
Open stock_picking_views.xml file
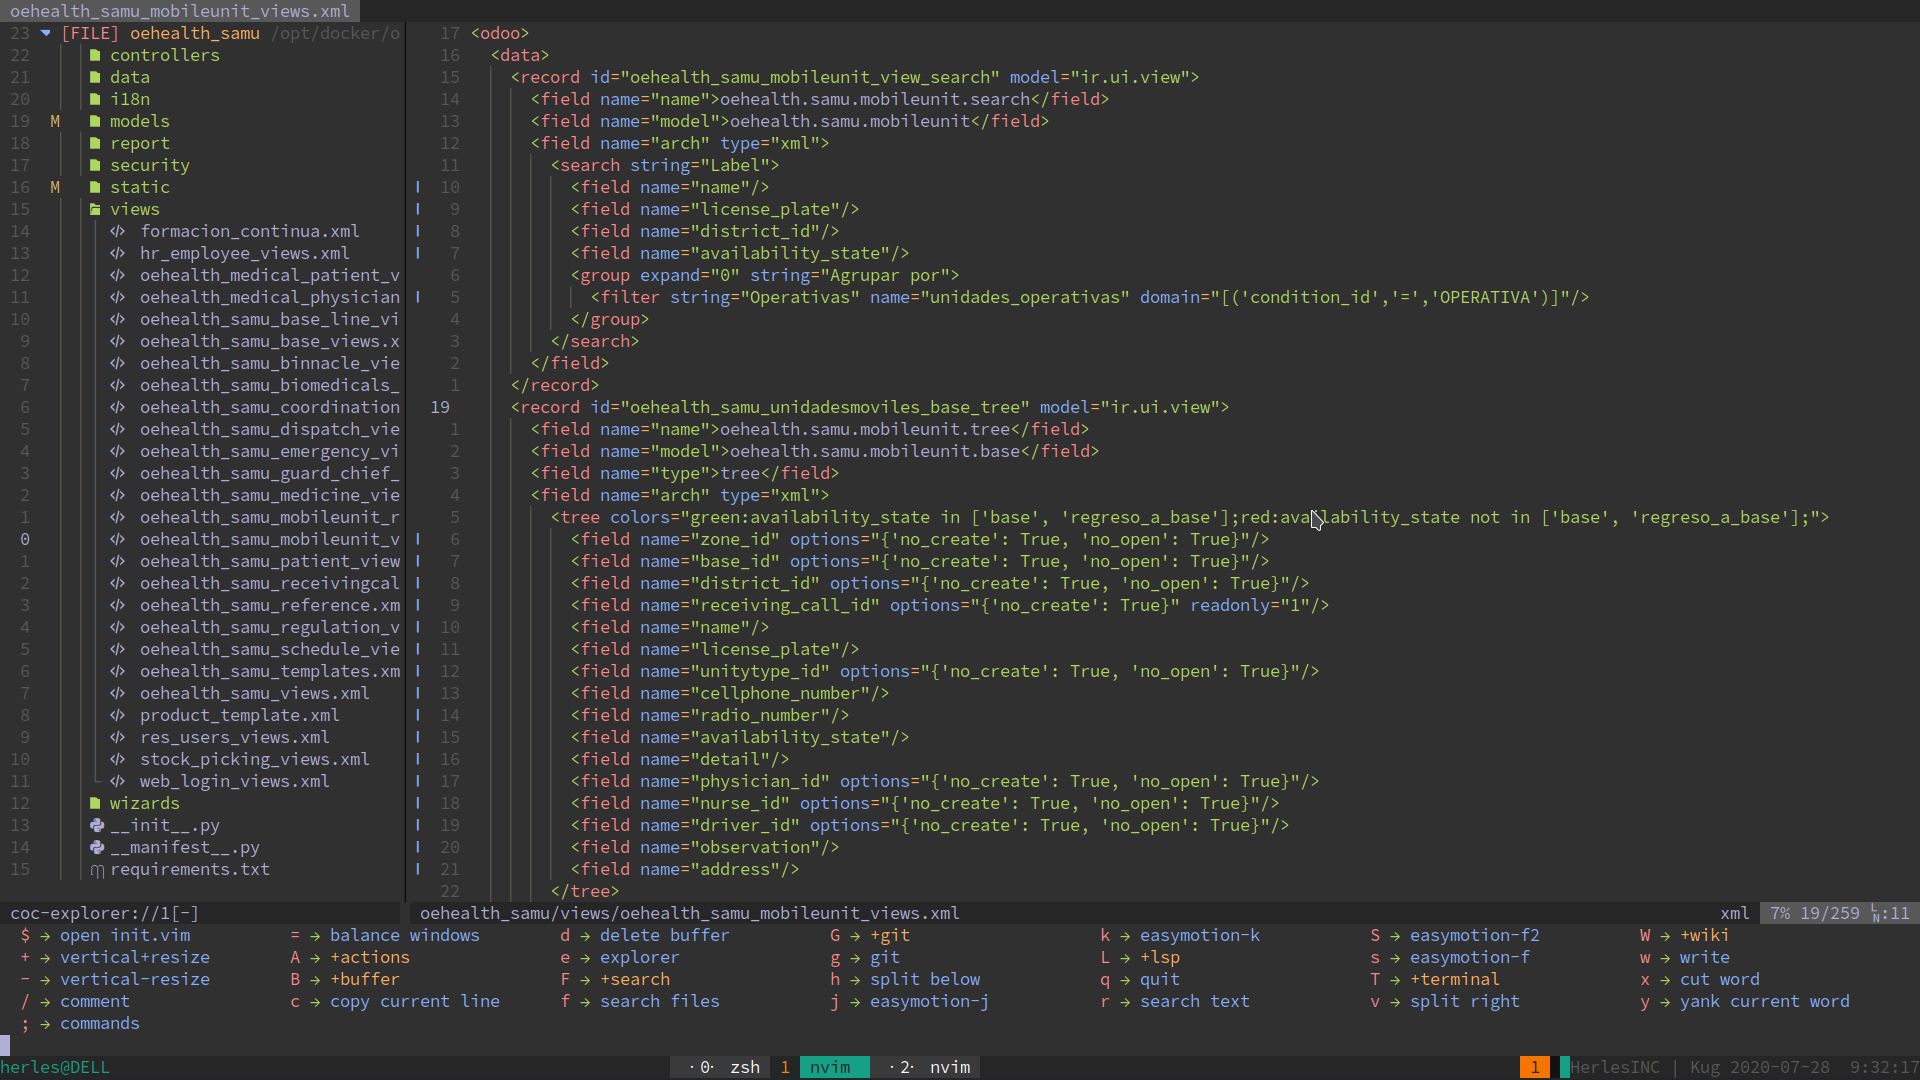point(254,759)
